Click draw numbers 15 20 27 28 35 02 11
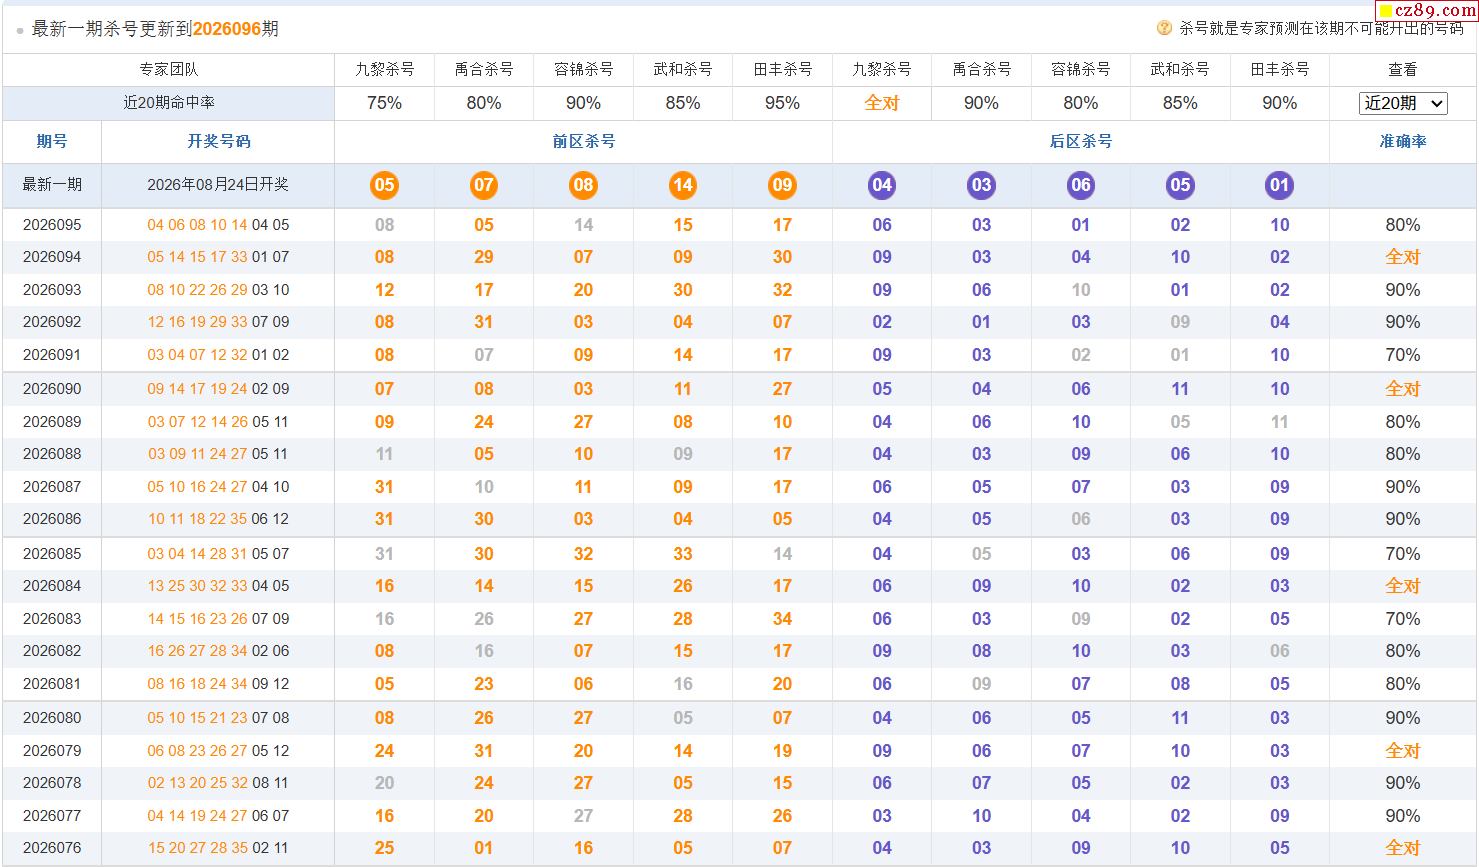Screen dimensions: 1479x867 (x=218, y=848)
